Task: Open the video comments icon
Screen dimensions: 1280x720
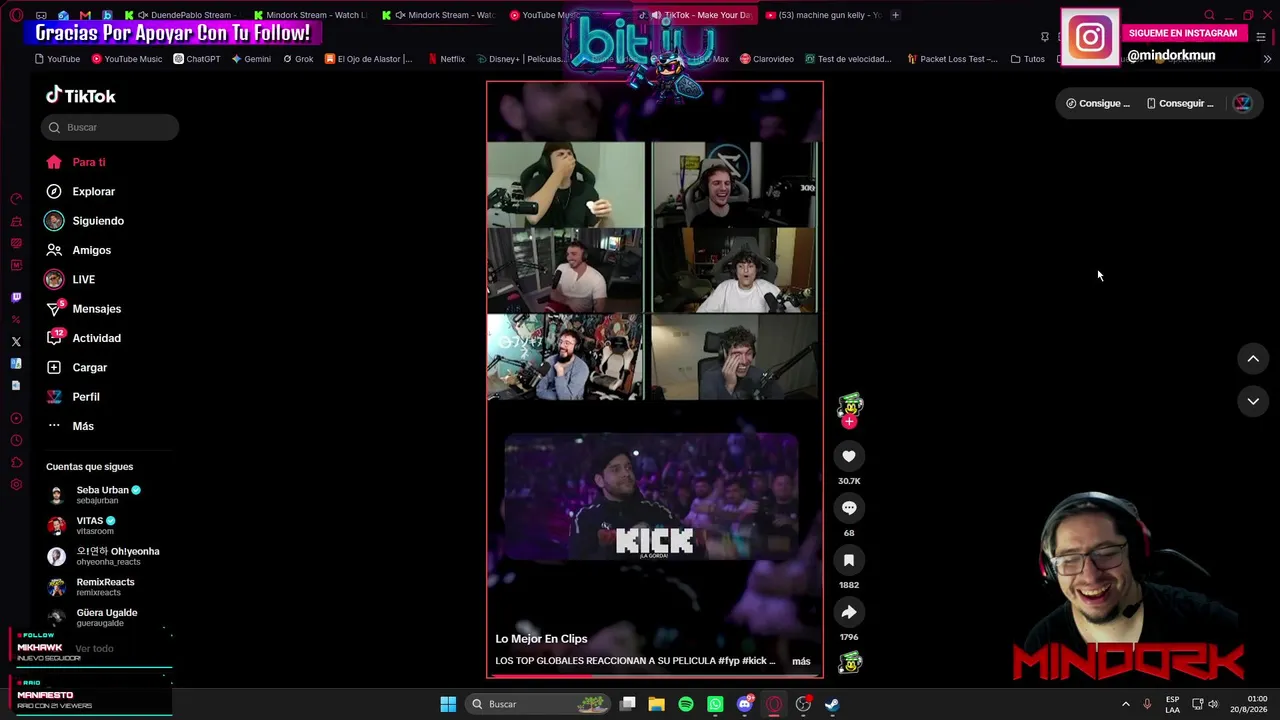Action: 849,508
